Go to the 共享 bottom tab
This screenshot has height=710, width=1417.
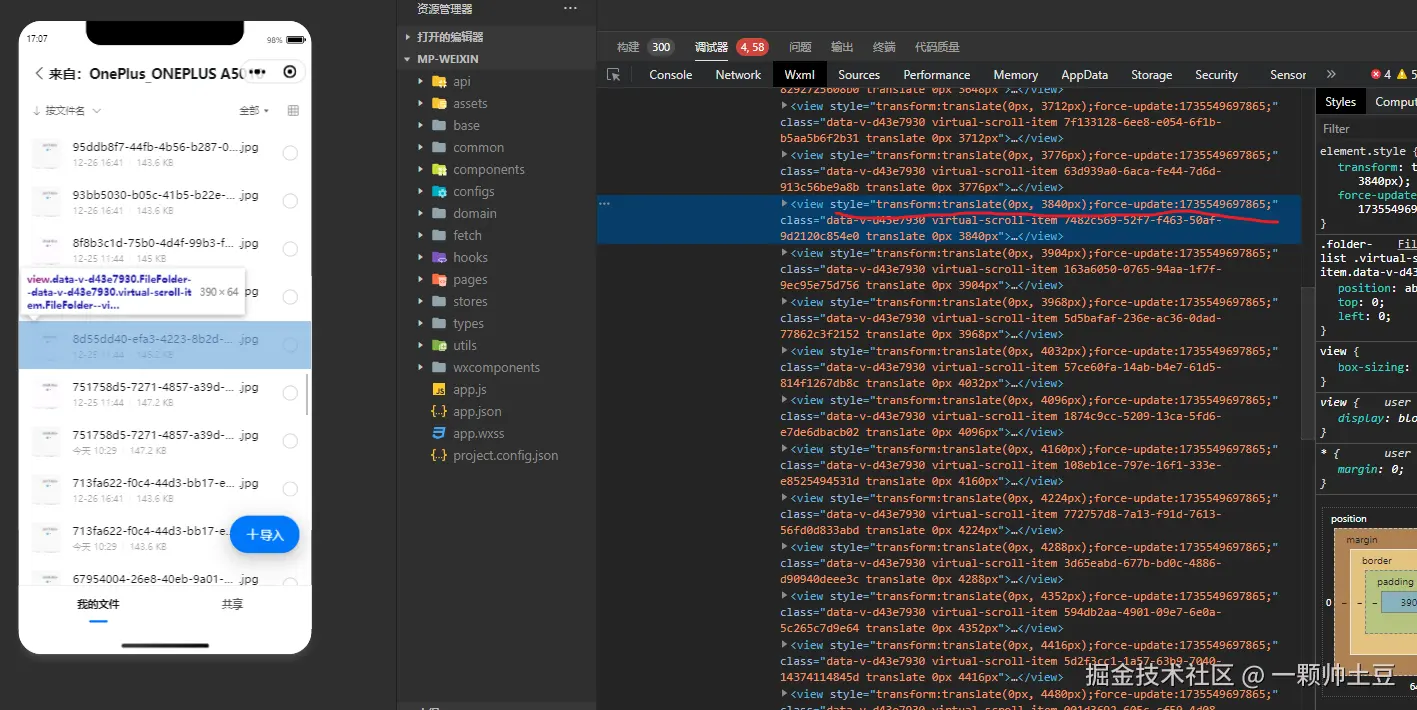coord(232,605)
